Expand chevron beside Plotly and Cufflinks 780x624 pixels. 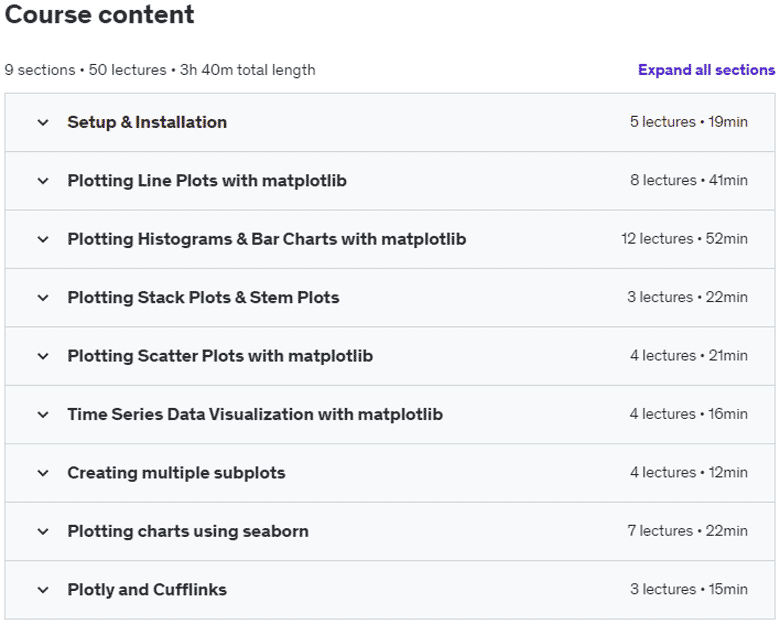[43, 590]
